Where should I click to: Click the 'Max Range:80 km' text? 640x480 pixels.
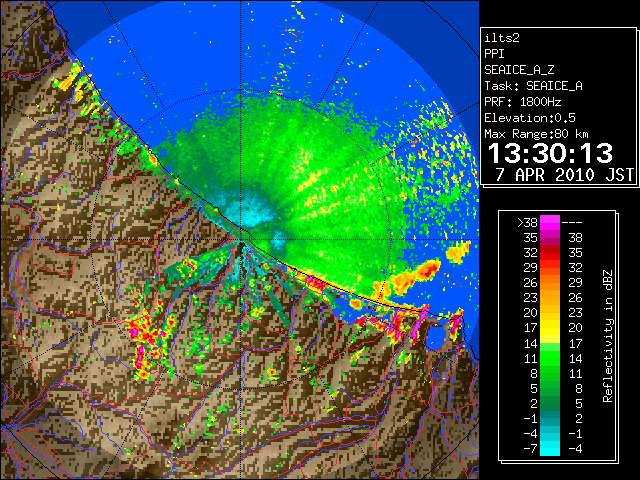[536, 134]
